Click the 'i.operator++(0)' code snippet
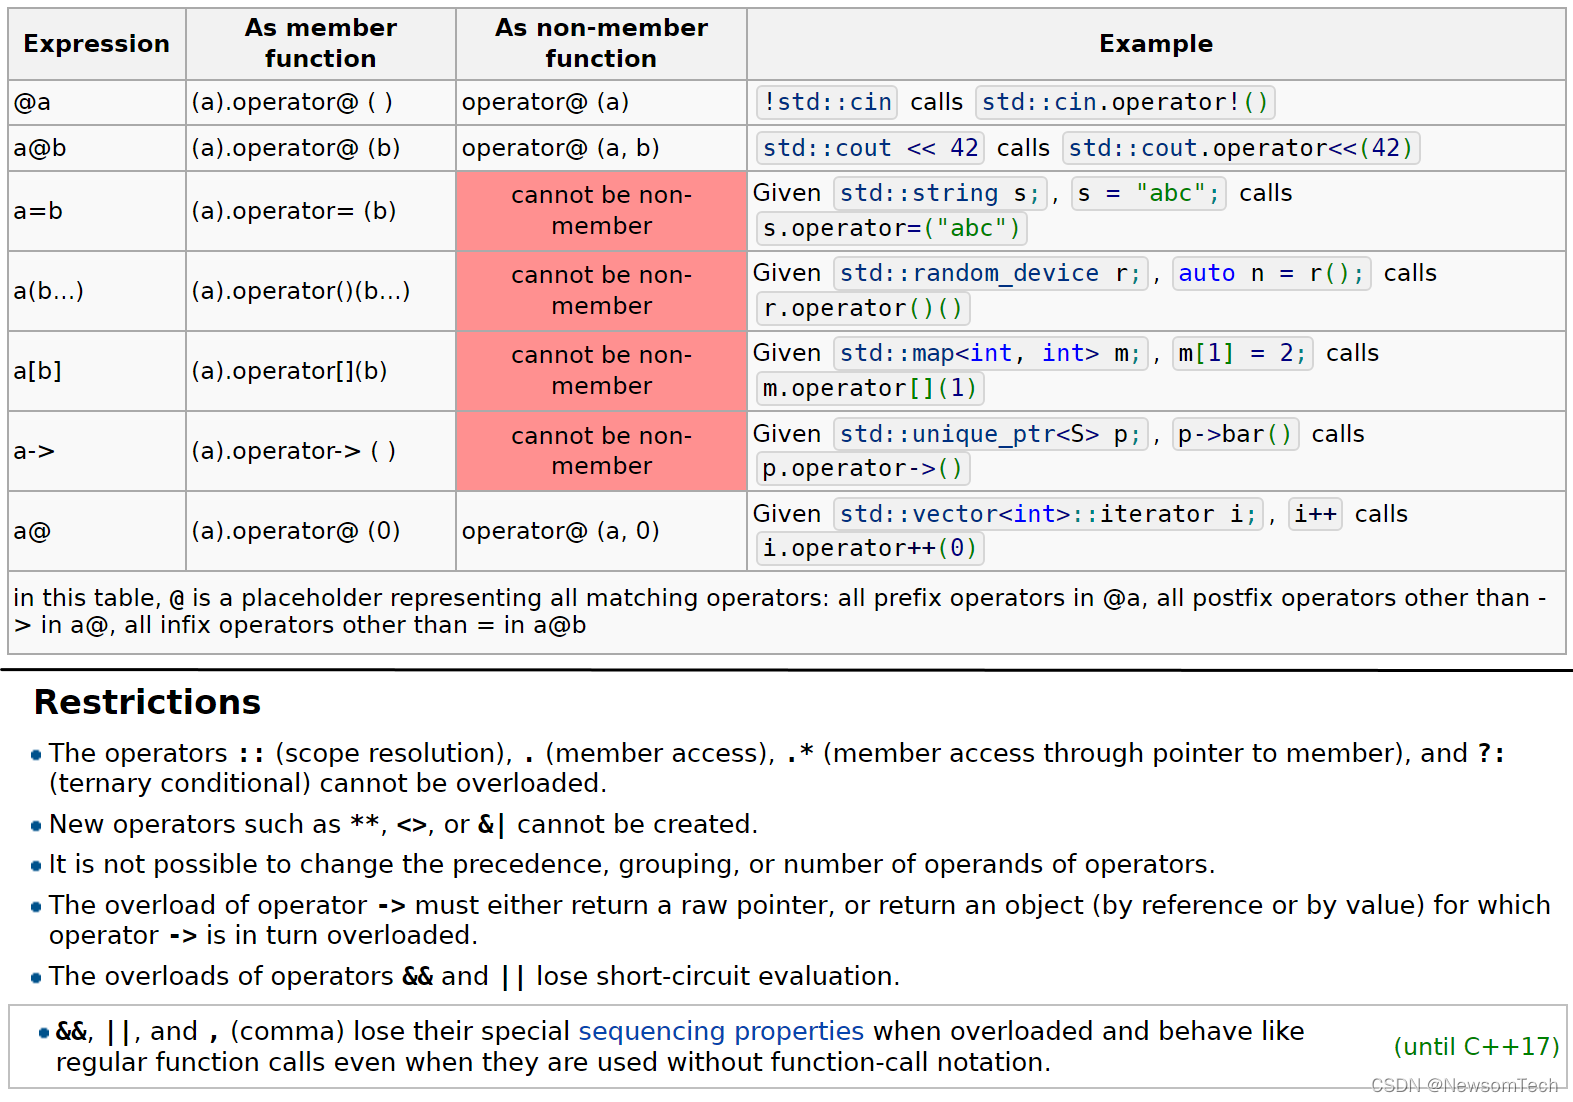Screen dimensions: 1573x1102 point(870,548)
